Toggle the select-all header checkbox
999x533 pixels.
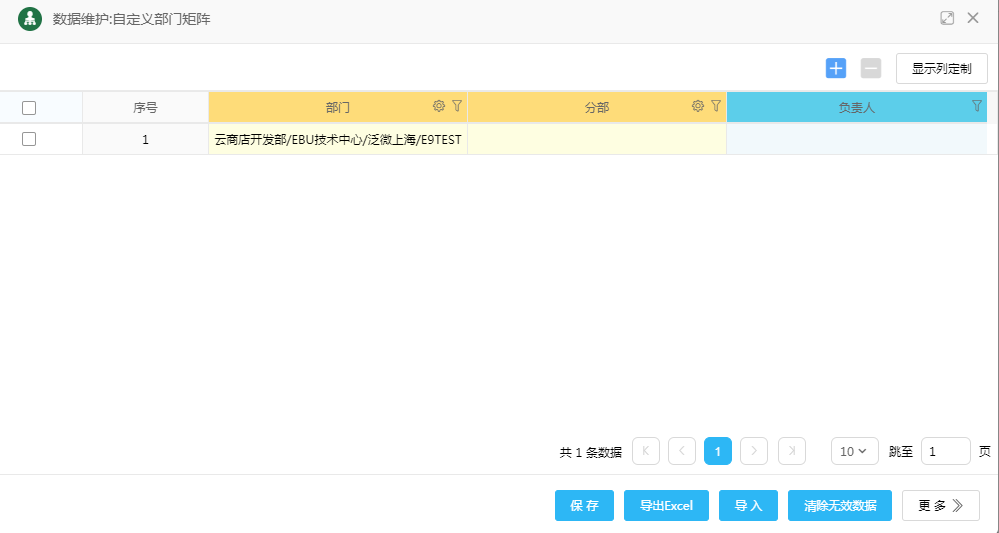[29, 108]
